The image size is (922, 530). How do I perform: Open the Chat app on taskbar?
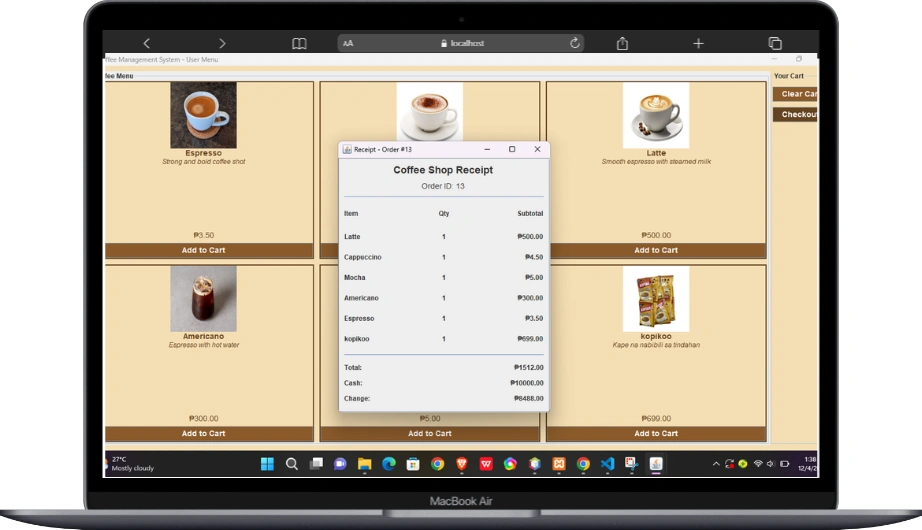pos(340,464)
